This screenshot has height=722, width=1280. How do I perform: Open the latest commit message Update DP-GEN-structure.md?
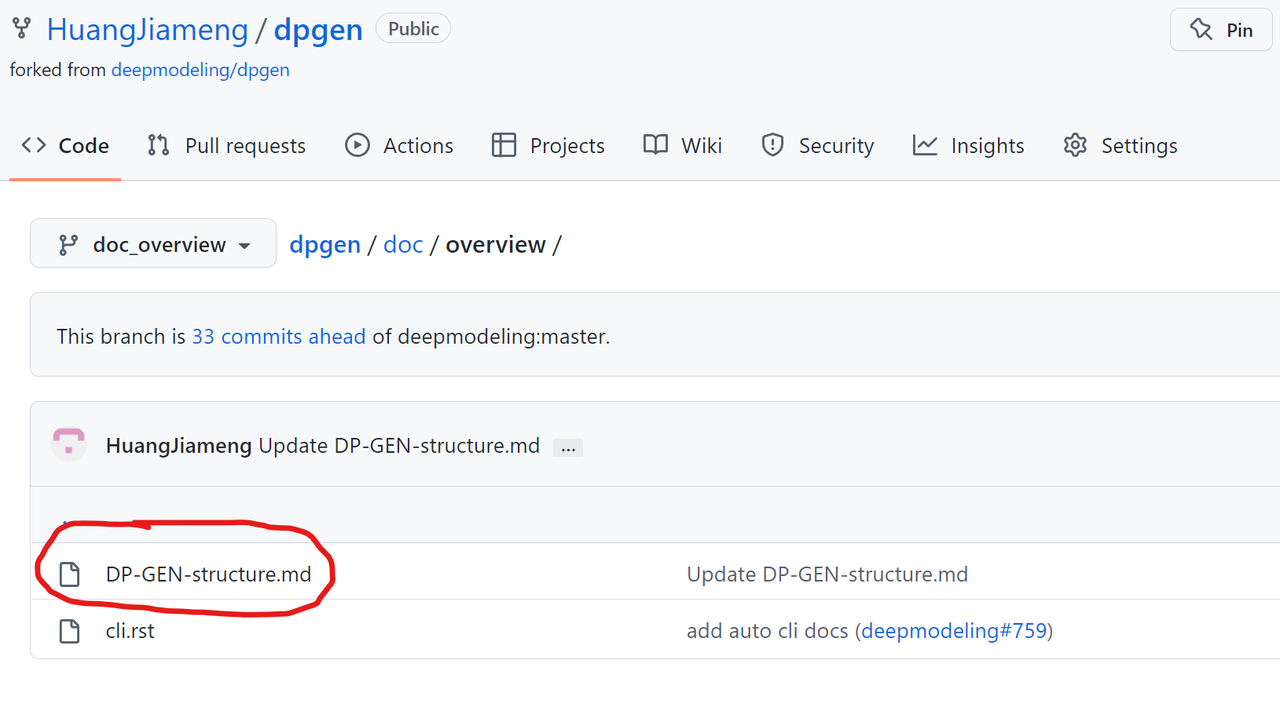399,446
